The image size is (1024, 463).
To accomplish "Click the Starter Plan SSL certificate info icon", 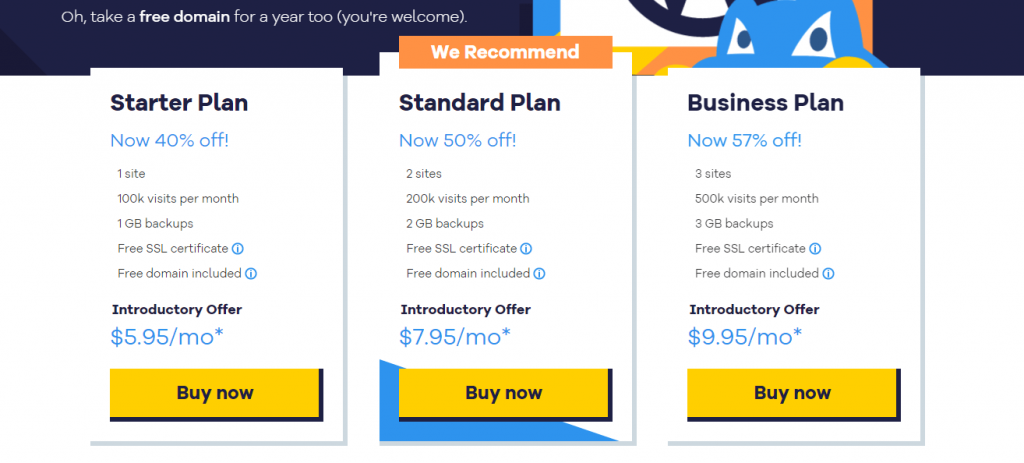I will (238, 249).
